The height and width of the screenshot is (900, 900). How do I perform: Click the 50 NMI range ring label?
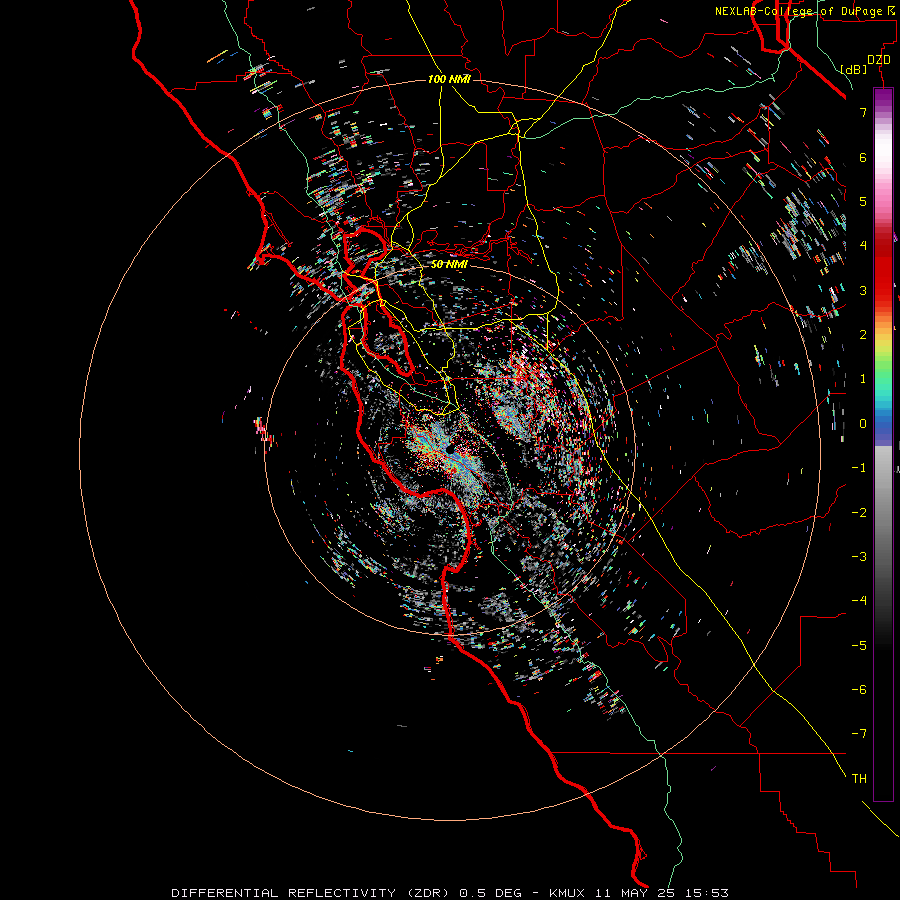coord(449,264)
